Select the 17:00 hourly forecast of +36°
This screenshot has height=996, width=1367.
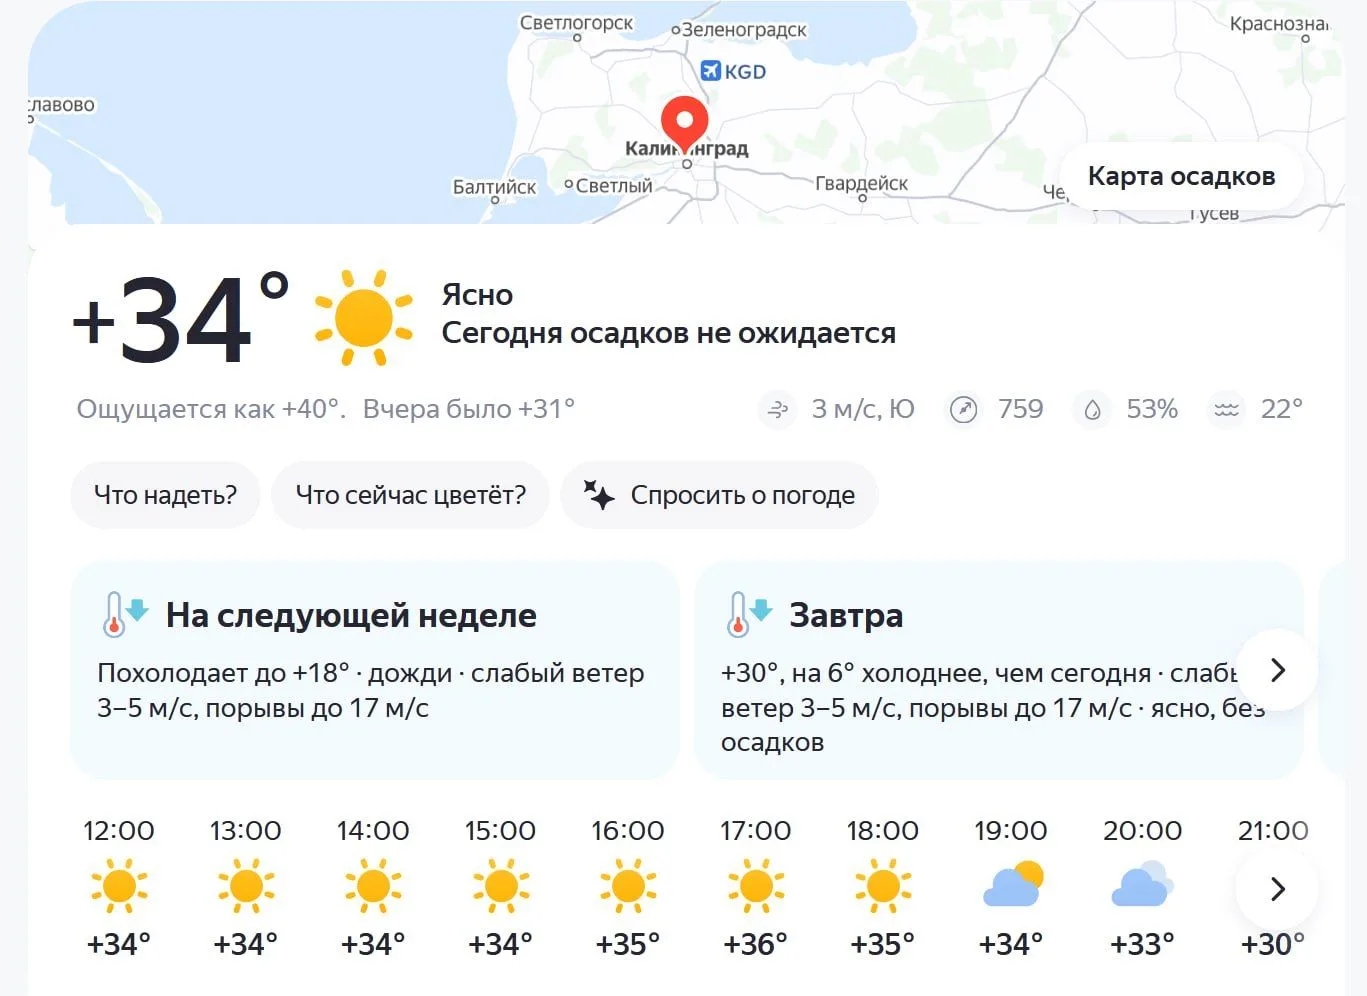(755, 888)
